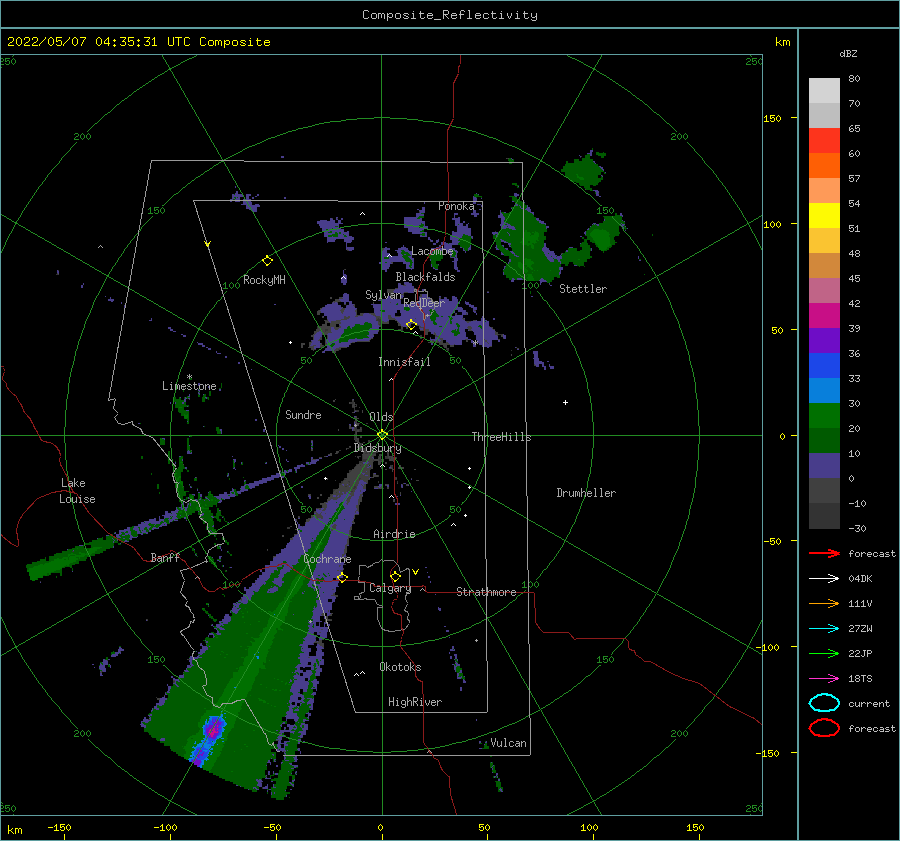Click the yellow diamond marker below Cochrane
This screenshot has height=841, width=900.
342,577
